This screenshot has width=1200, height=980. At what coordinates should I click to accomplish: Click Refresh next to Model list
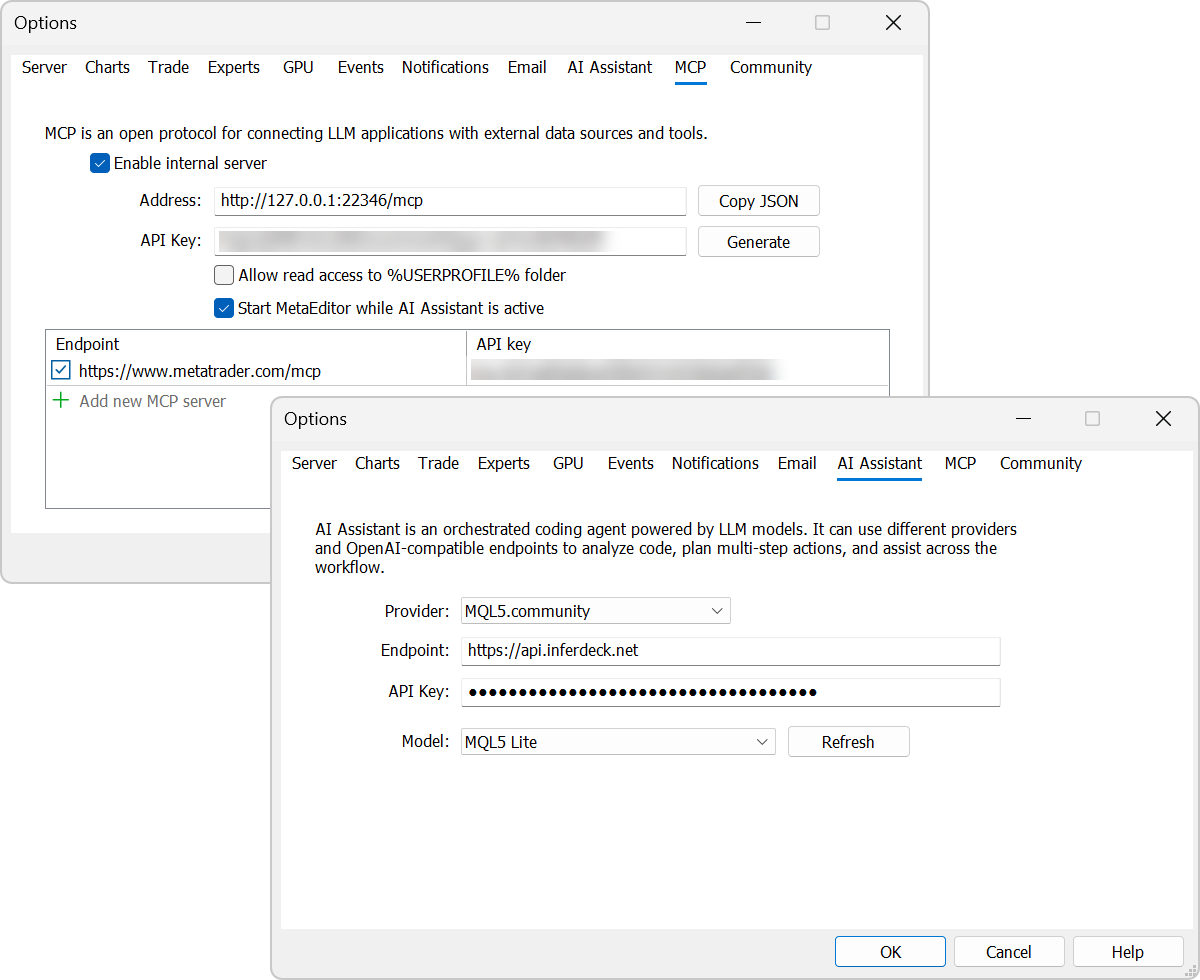(848, 742)
